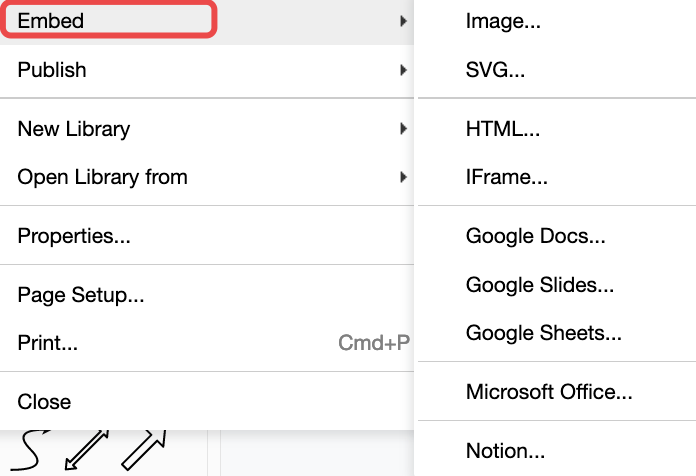Select the Notion... embed option
Image resolution: width=696 pixels, height=476 pixels.
pos(505,451)
